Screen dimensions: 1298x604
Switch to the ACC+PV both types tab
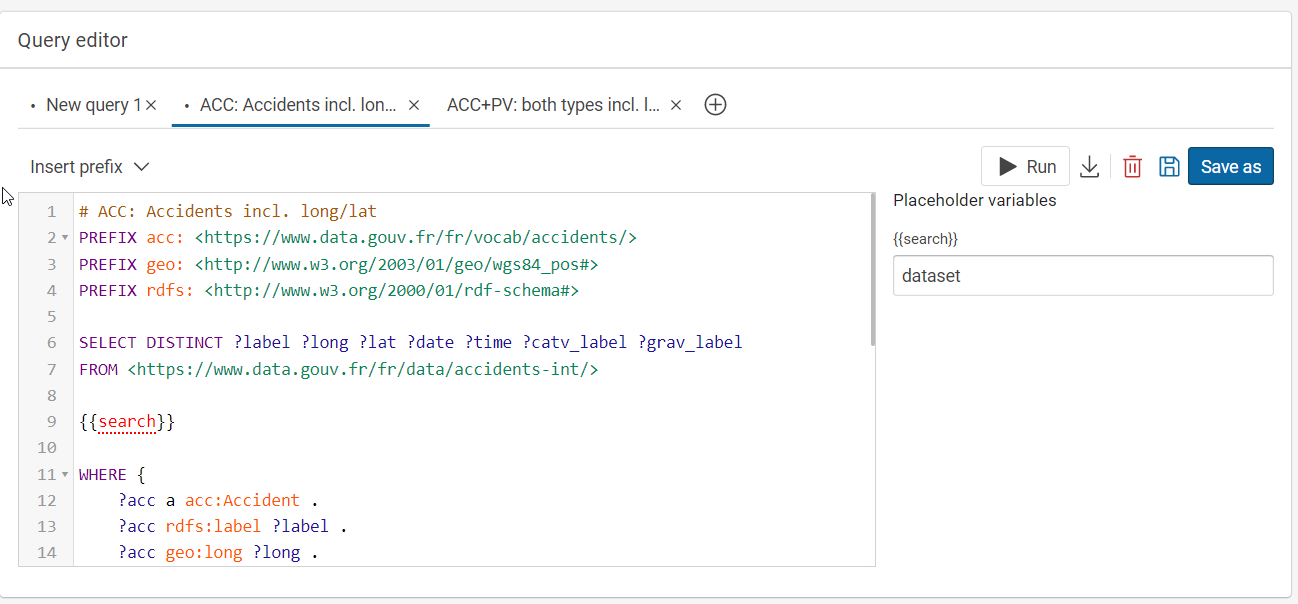point(553,105)
